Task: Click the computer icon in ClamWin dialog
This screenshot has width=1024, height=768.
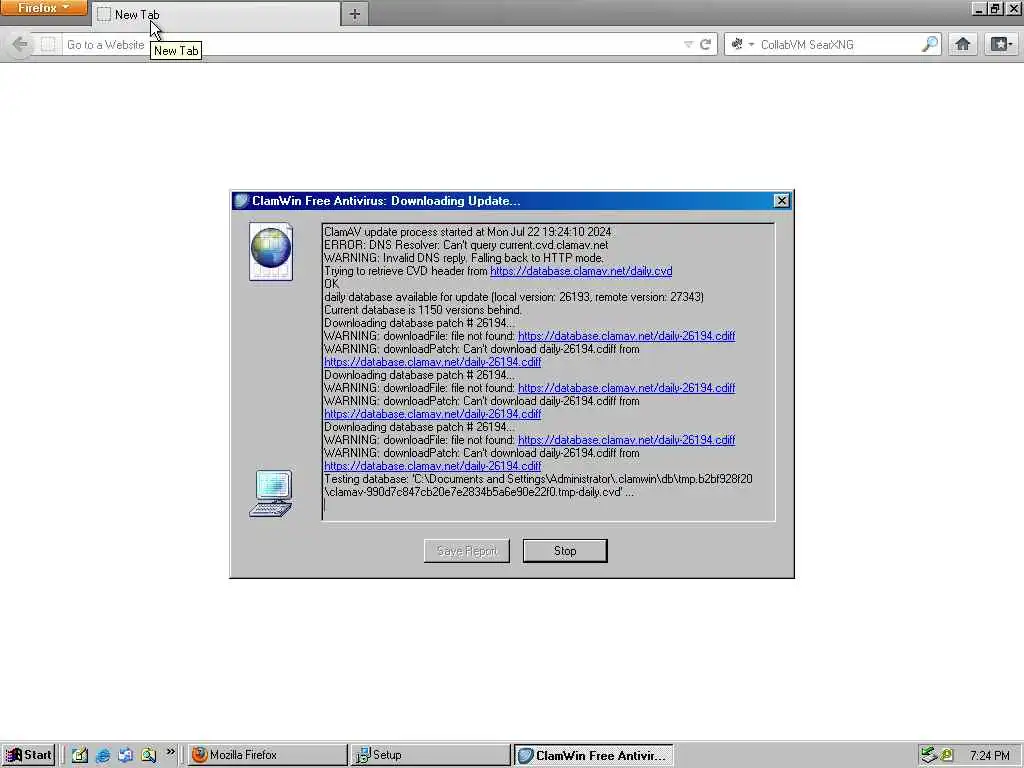Action: tap(271, 493)
